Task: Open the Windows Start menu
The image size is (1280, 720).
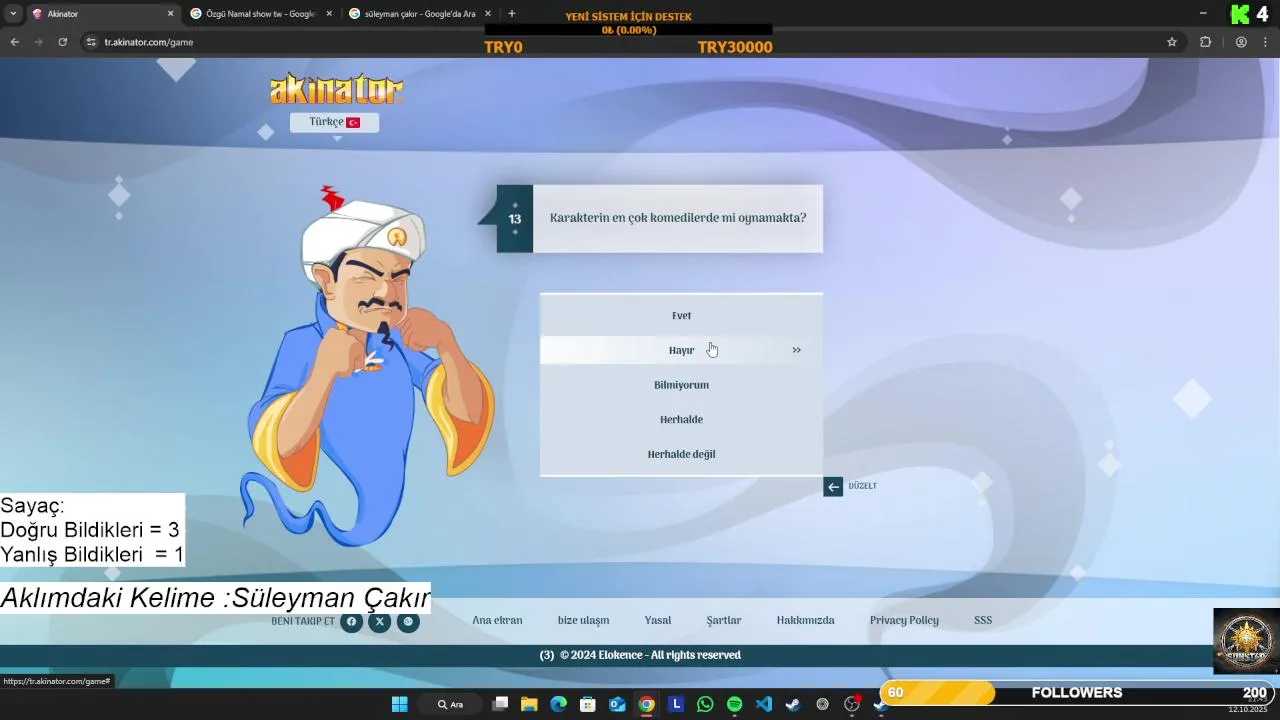Action: (x=399, y=704)
